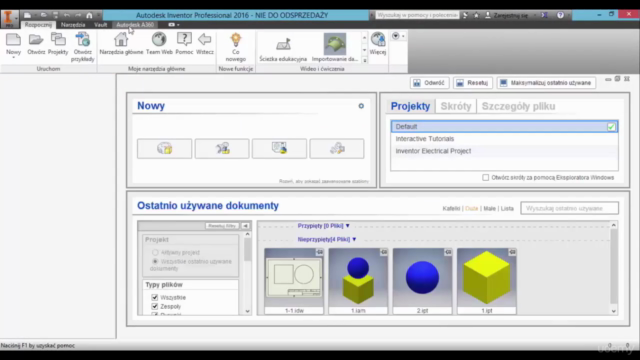Select the Szczegóły pliku tab
Image resolution: width=640 pixels, height=360 pixels.
tap(518, 106)
